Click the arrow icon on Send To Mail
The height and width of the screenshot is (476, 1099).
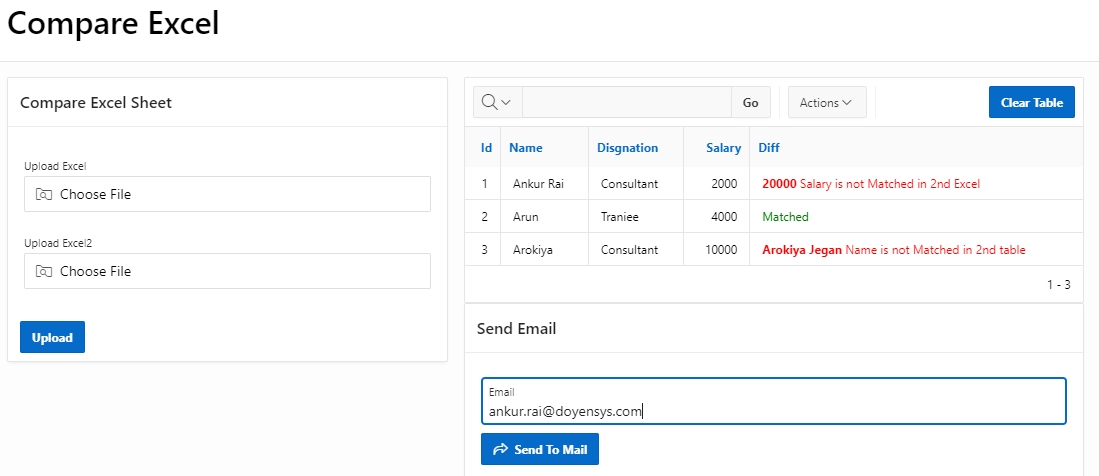click(x=501, y=450)
